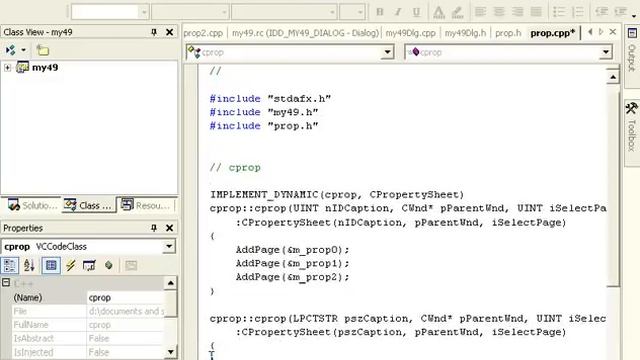Select the FullName property row

pos(88,325)
